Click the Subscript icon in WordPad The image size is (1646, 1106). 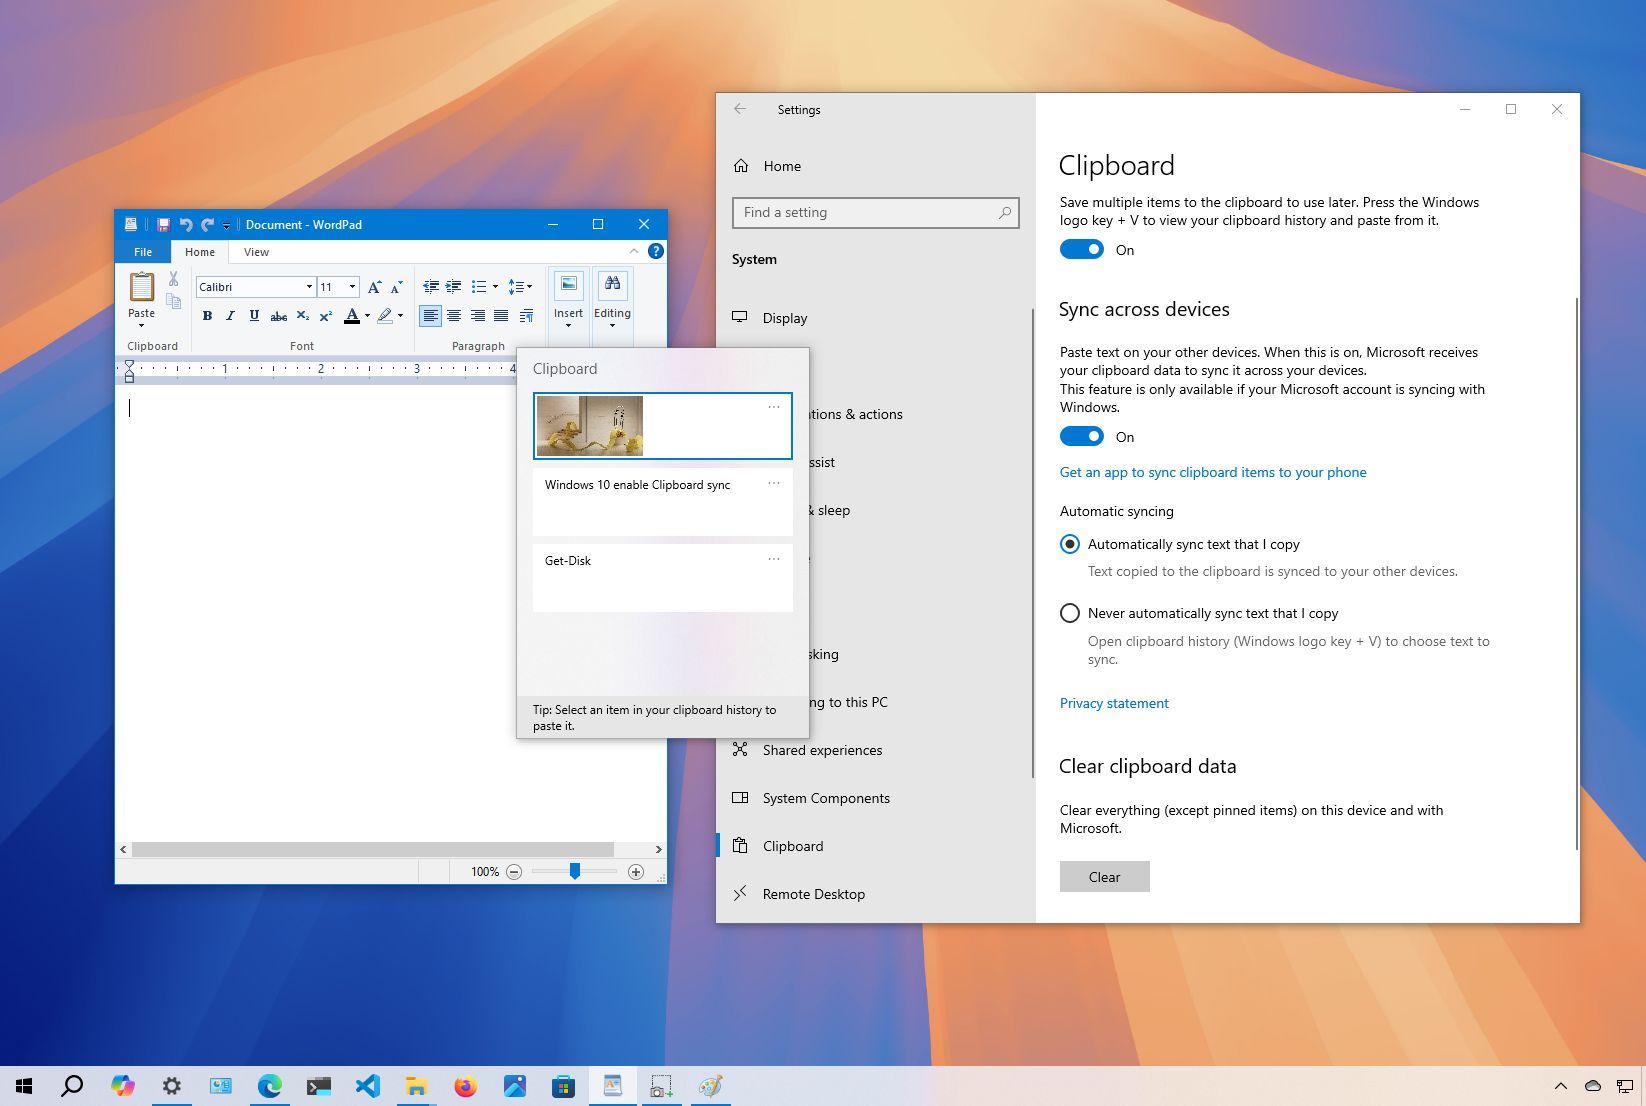[x=302, y=315]
